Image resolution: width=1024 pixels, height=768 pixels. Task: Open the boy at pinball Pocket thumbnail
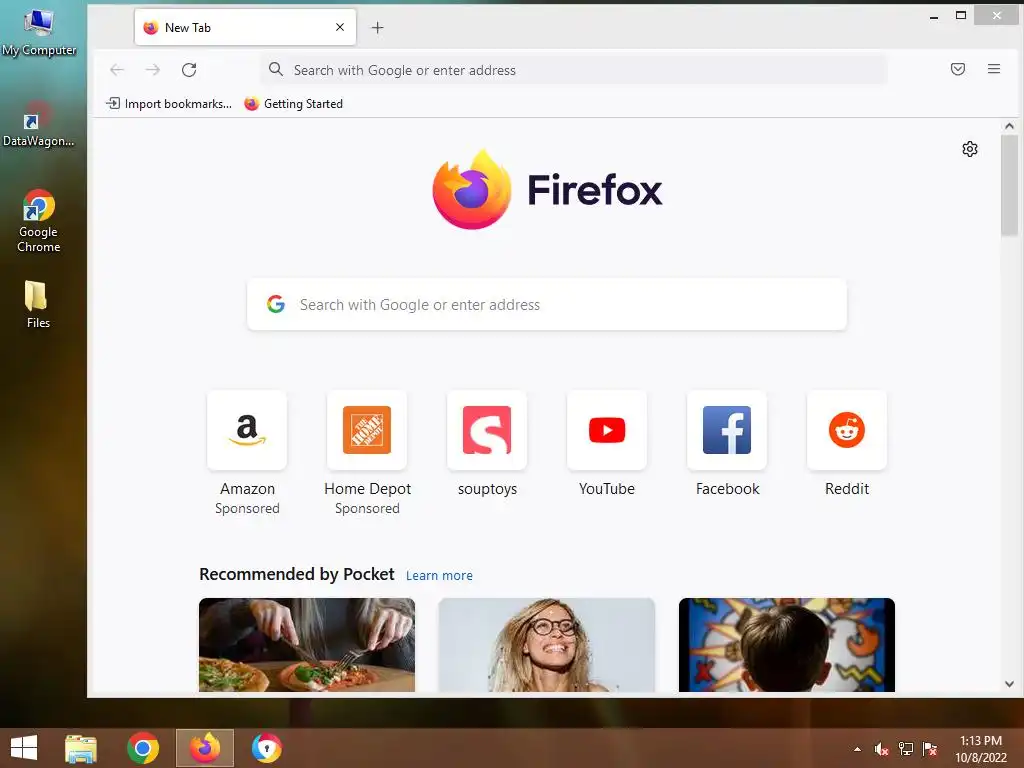[787, 645]
